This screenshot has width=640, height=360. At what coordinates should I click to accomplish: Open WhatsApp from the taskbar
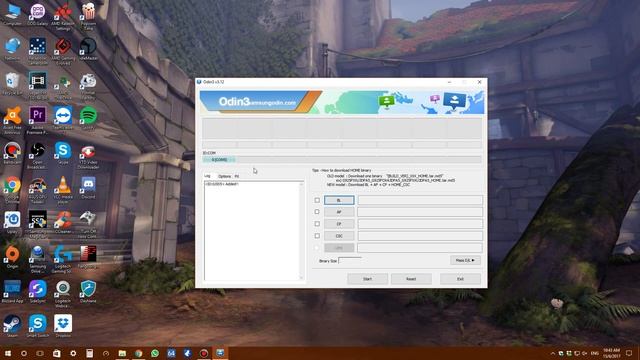[155, 353]
